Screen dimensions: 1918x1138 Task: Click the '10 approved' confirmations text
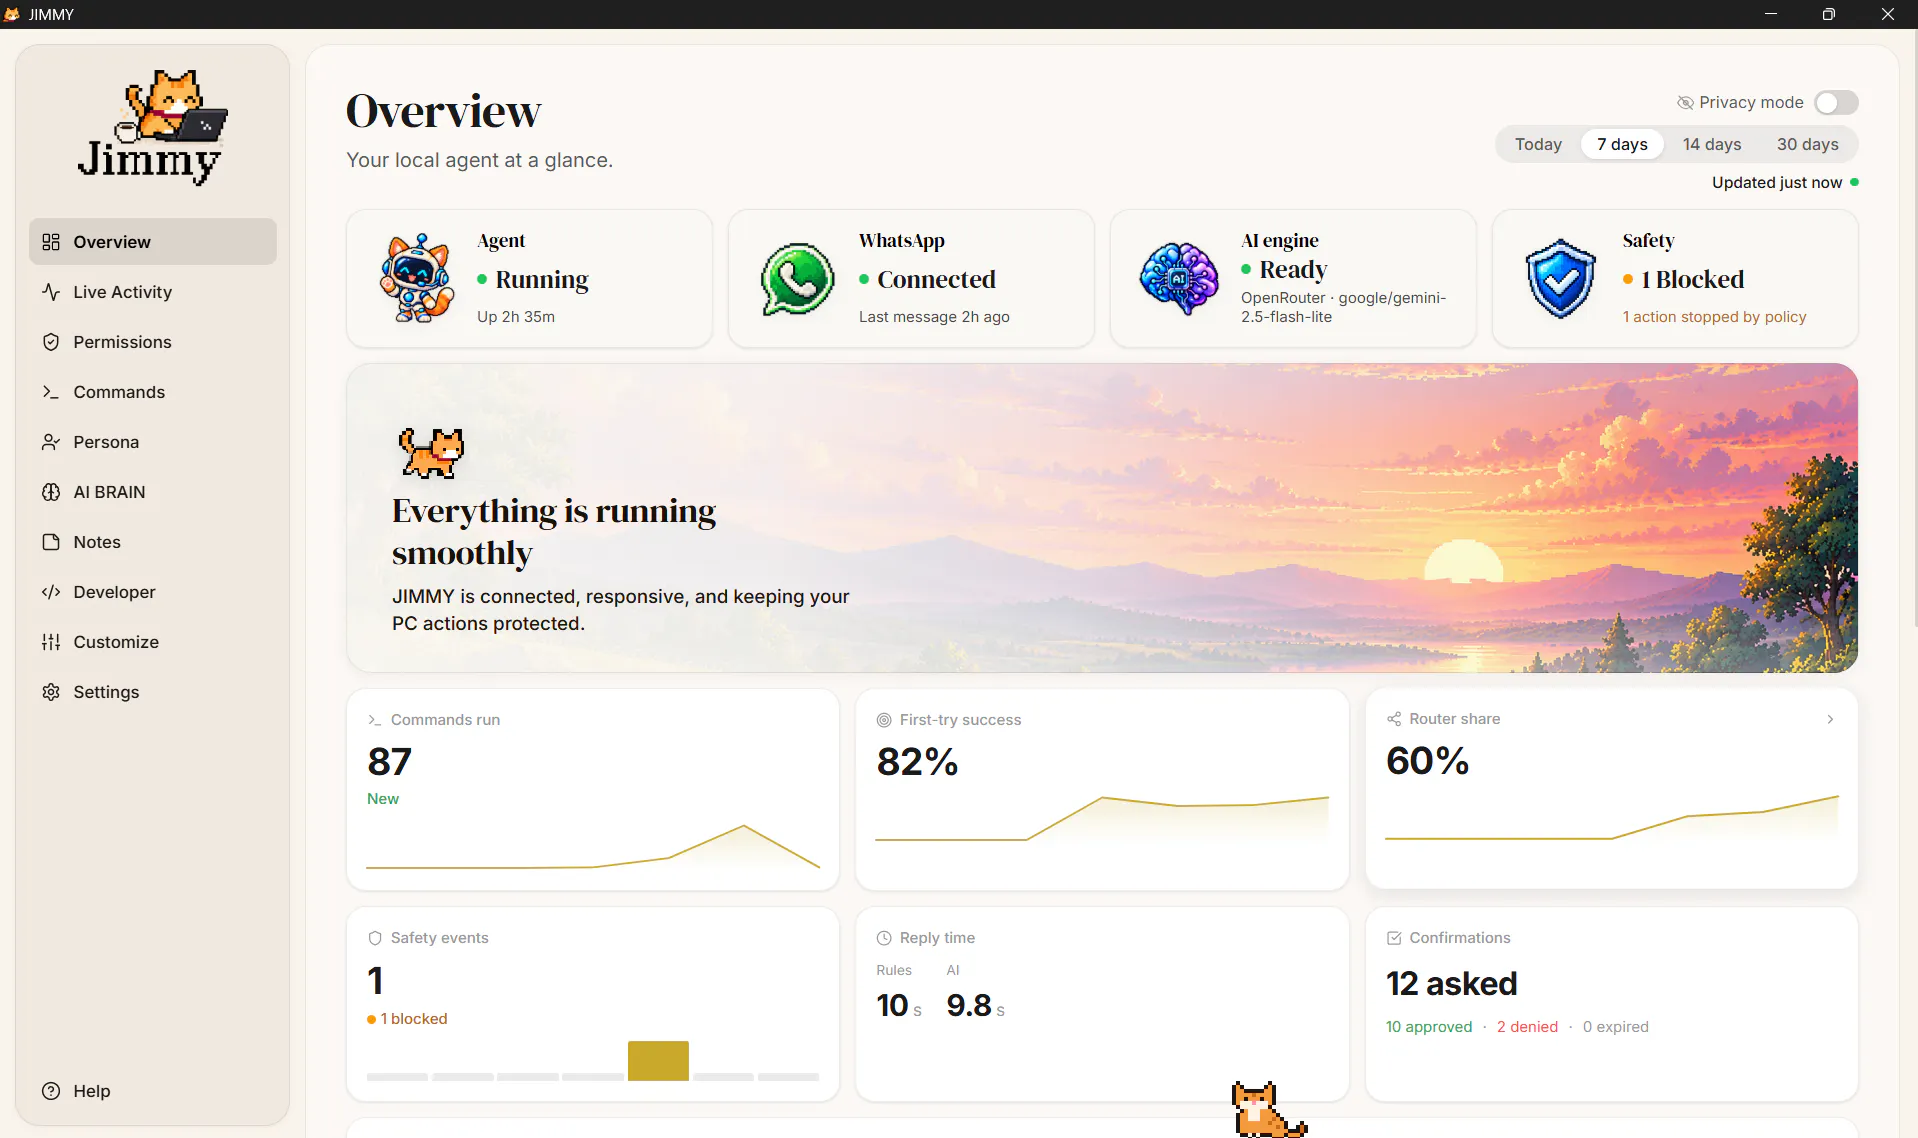pos(1429,1027)
